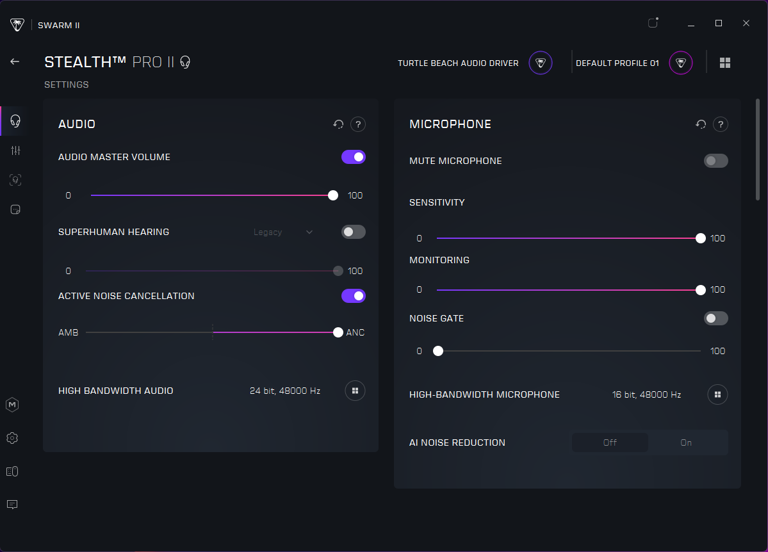Click the vertical scrollbar on the right

click(757, 150)
